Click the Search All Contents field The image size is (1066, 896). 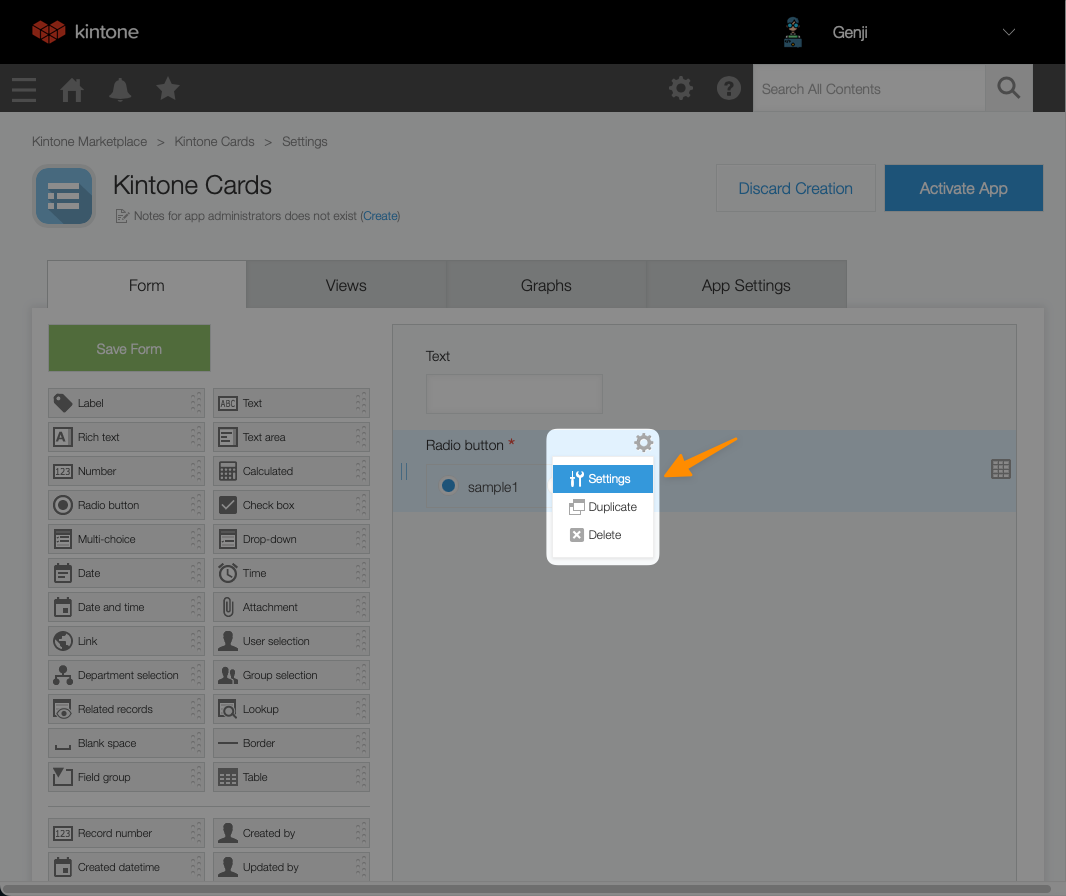(x=869, y=88)
